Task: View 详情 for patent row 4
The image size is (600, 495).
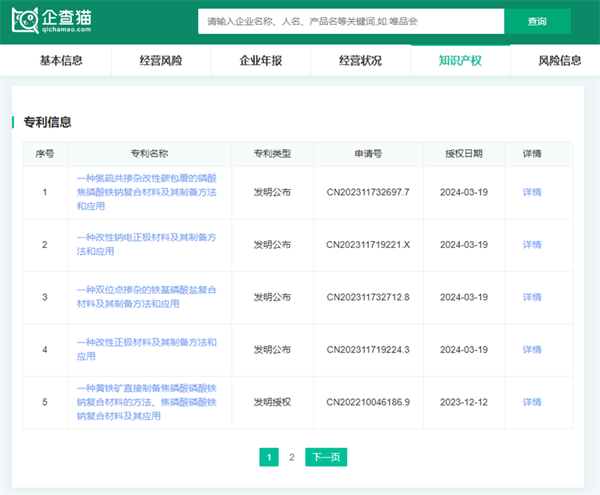Action: coord(532,349)
